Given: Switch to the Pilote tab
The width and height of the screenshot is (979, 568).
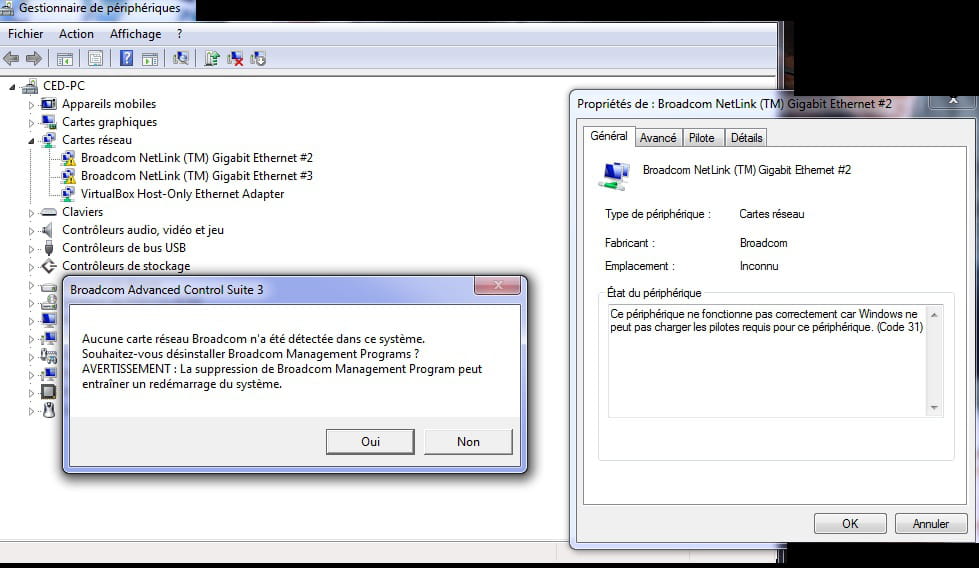Looking at the screenshot, I should pos(702,138).
